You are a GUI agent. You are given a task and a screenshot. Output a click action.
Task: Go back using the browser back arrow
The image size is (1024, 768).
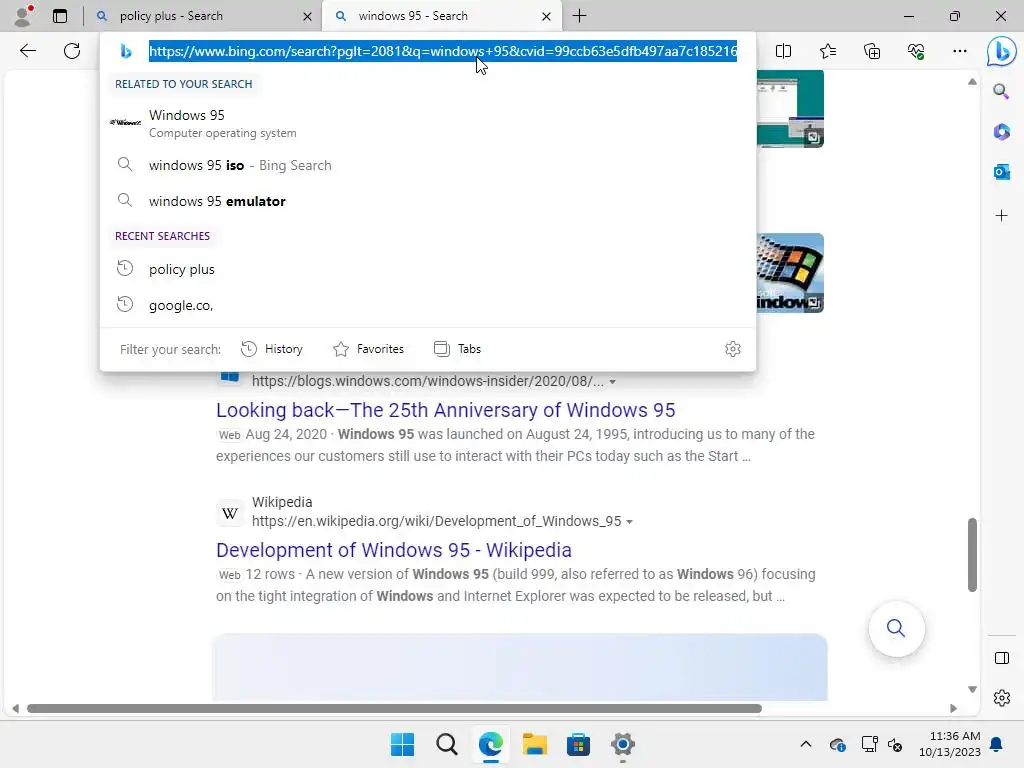click(27, 51)
